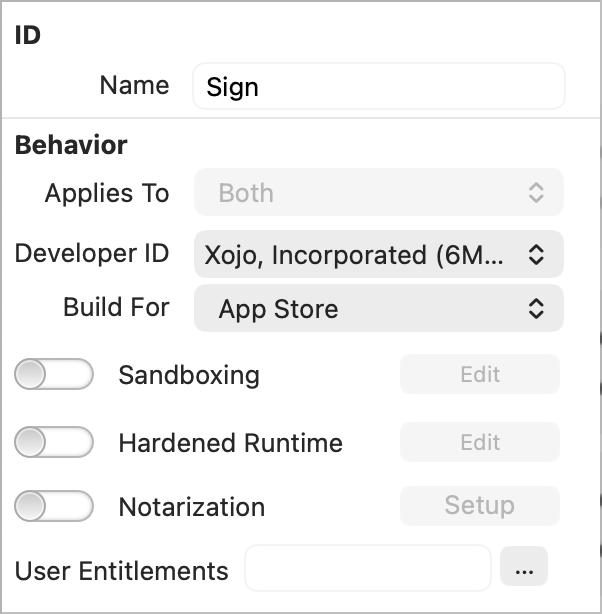This screenshot has width=602, height=614.
Task: Click the chevron arrows on Developer ID
Action: click(x=536, y=255)
